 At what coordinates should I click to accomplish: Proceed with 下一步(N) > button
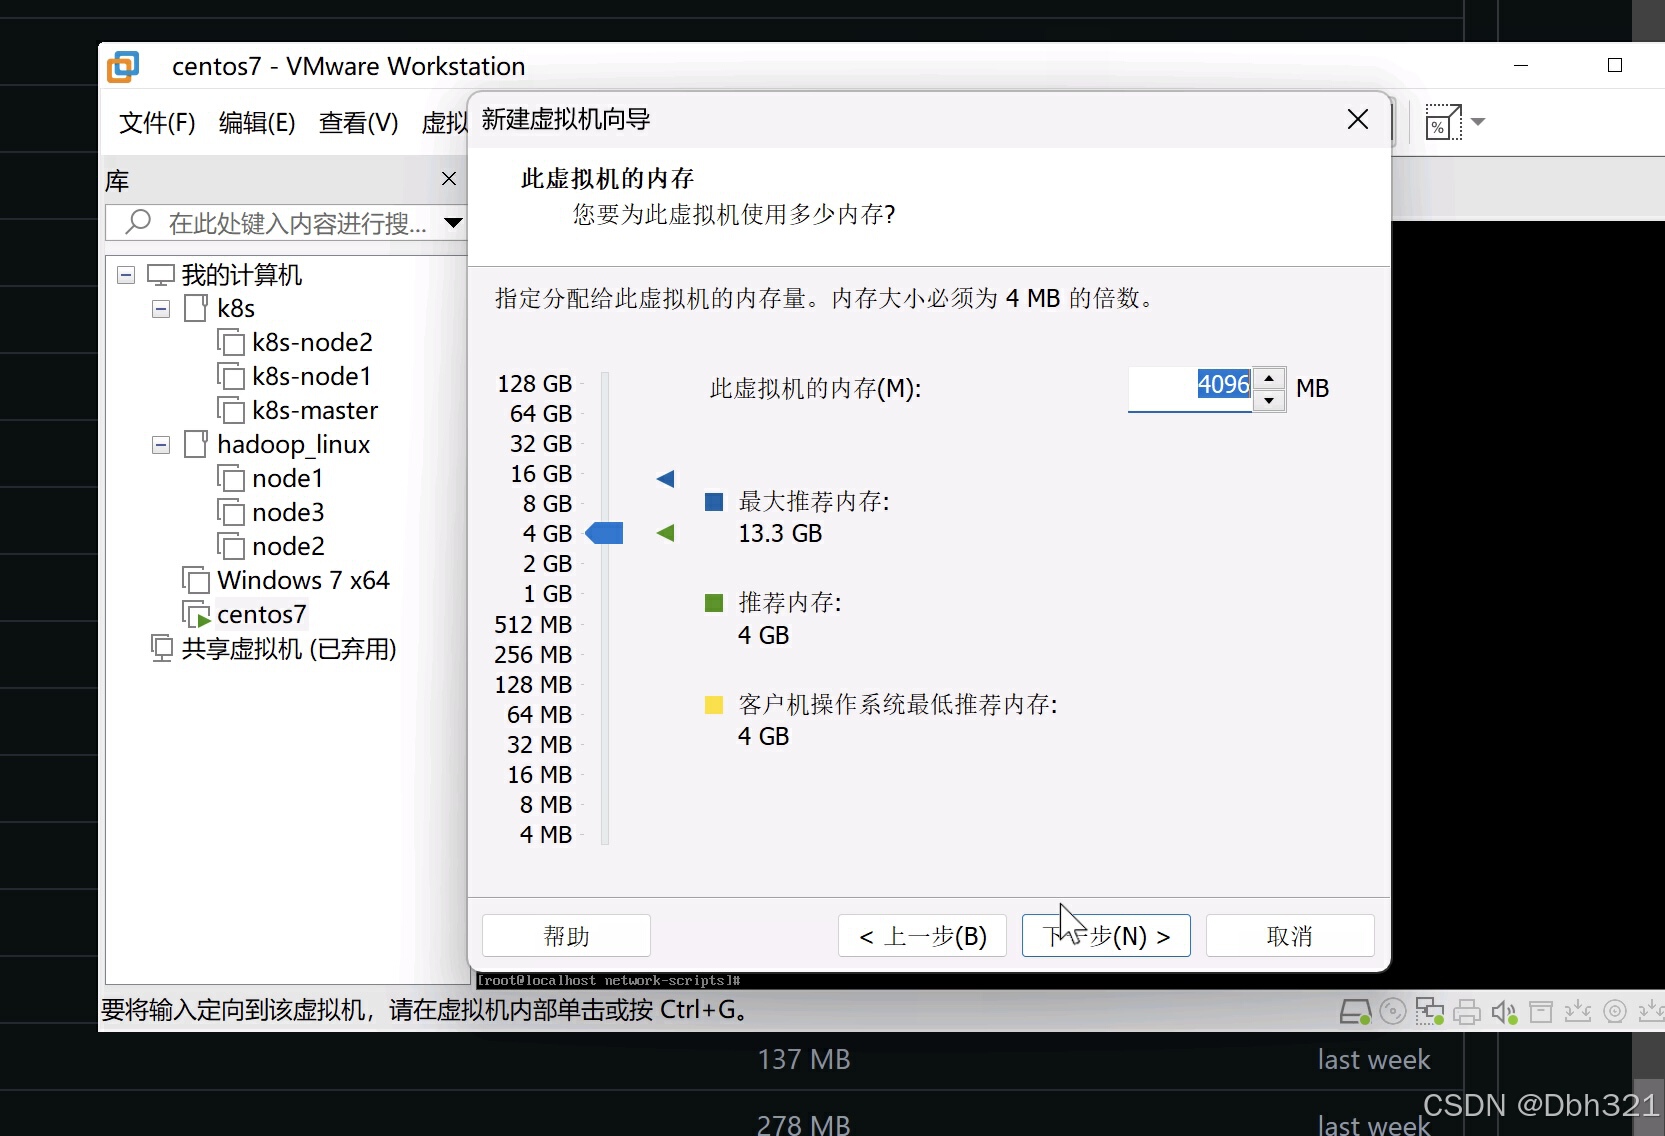pyautogui.click(x=1106, y=936)
